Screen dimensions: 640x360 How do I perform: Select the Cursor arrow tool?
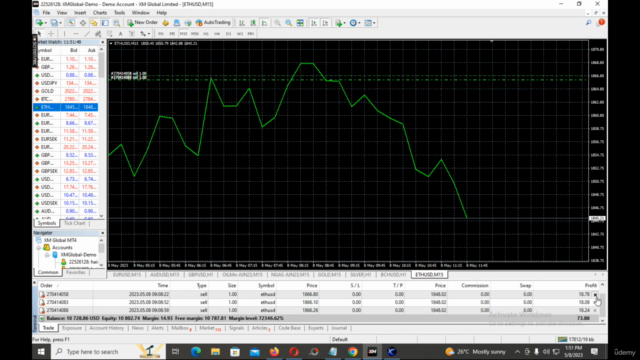click(39, 33)
